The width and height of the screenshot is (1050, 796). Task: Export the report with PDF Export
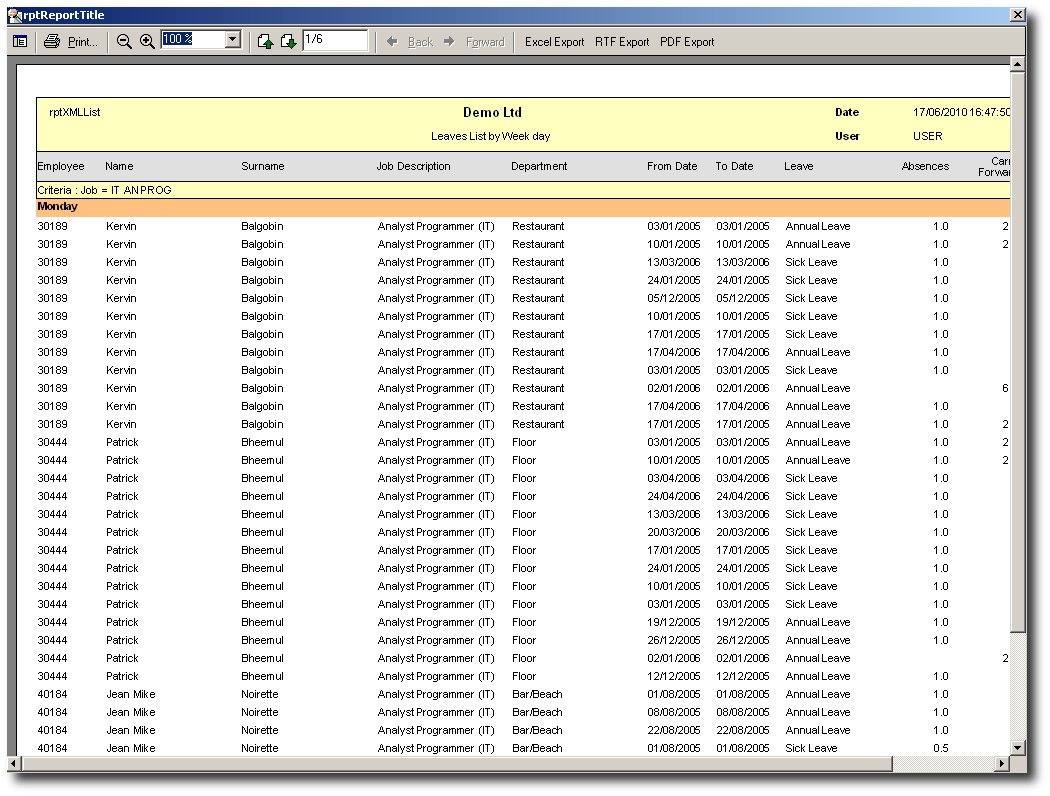[x=687, y=42]
